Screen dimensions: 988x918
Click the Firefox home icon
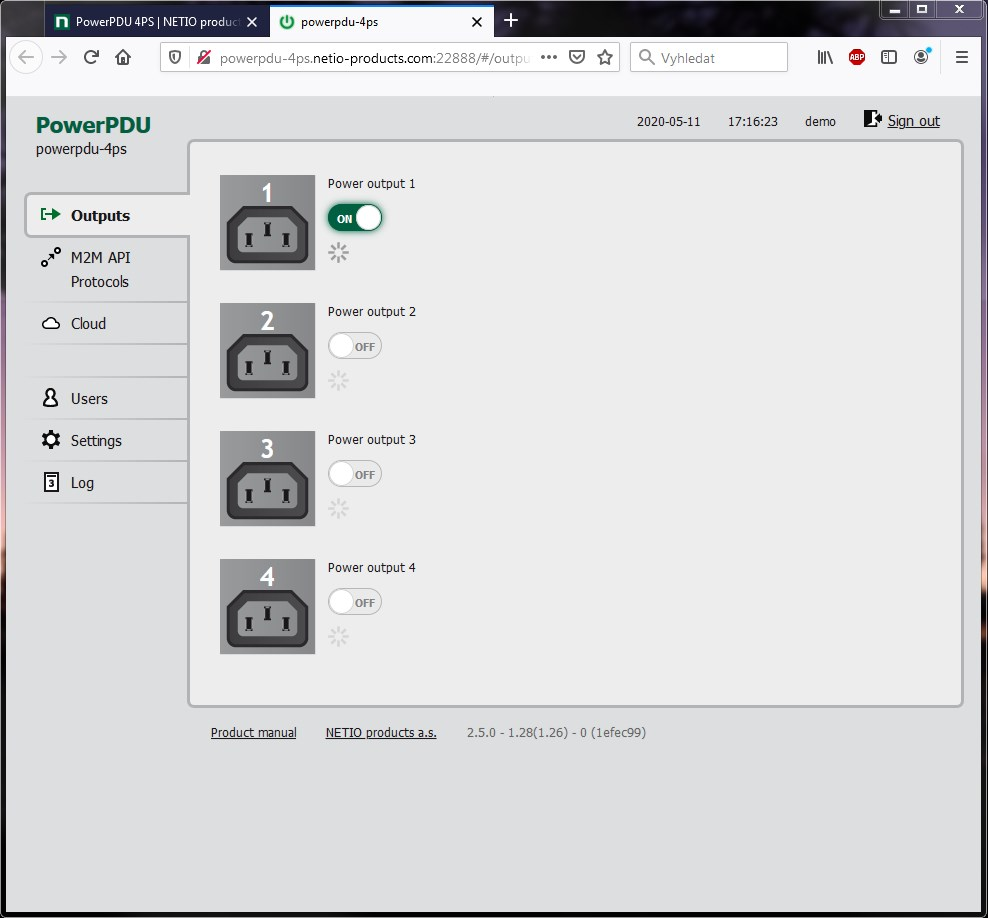click(x=123, y=58)
